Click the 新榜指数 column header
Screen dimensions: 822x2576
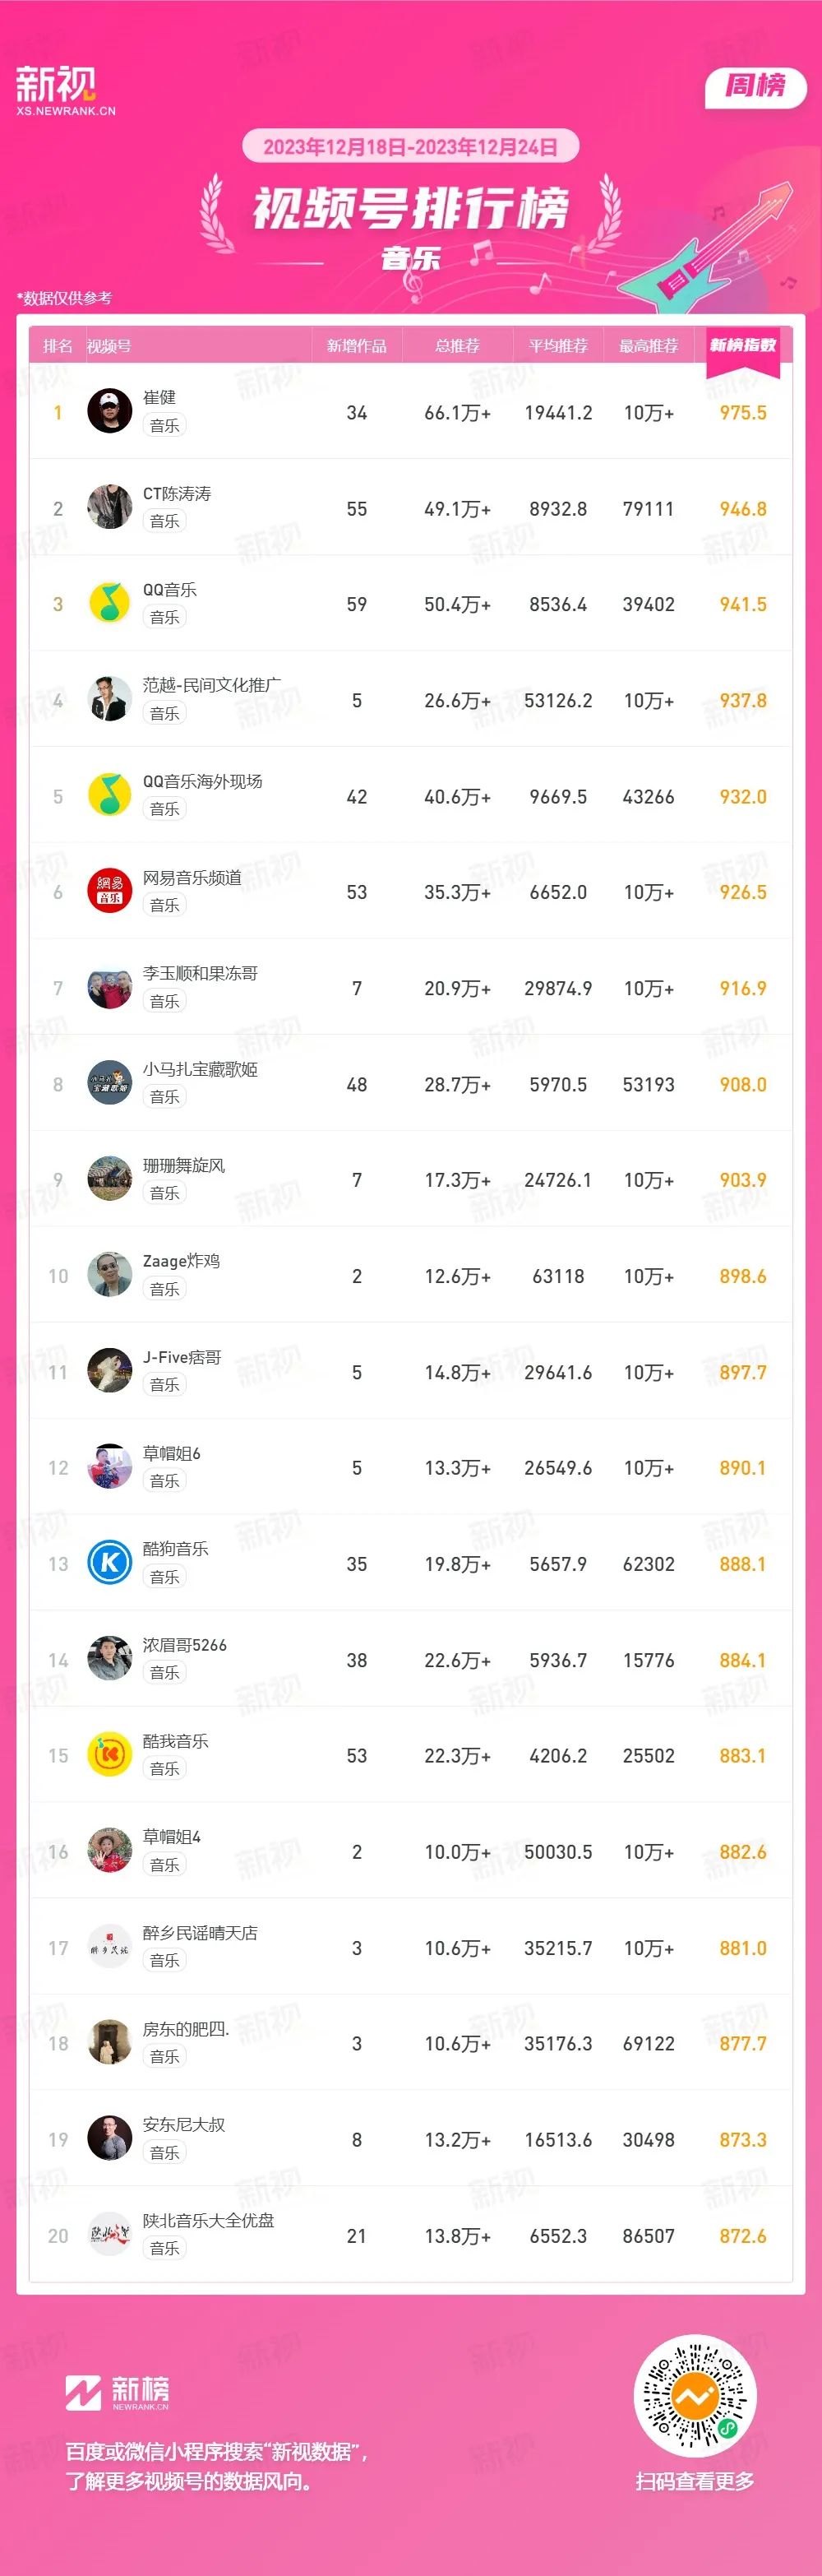pyautogui.click(x=743, y=345)
